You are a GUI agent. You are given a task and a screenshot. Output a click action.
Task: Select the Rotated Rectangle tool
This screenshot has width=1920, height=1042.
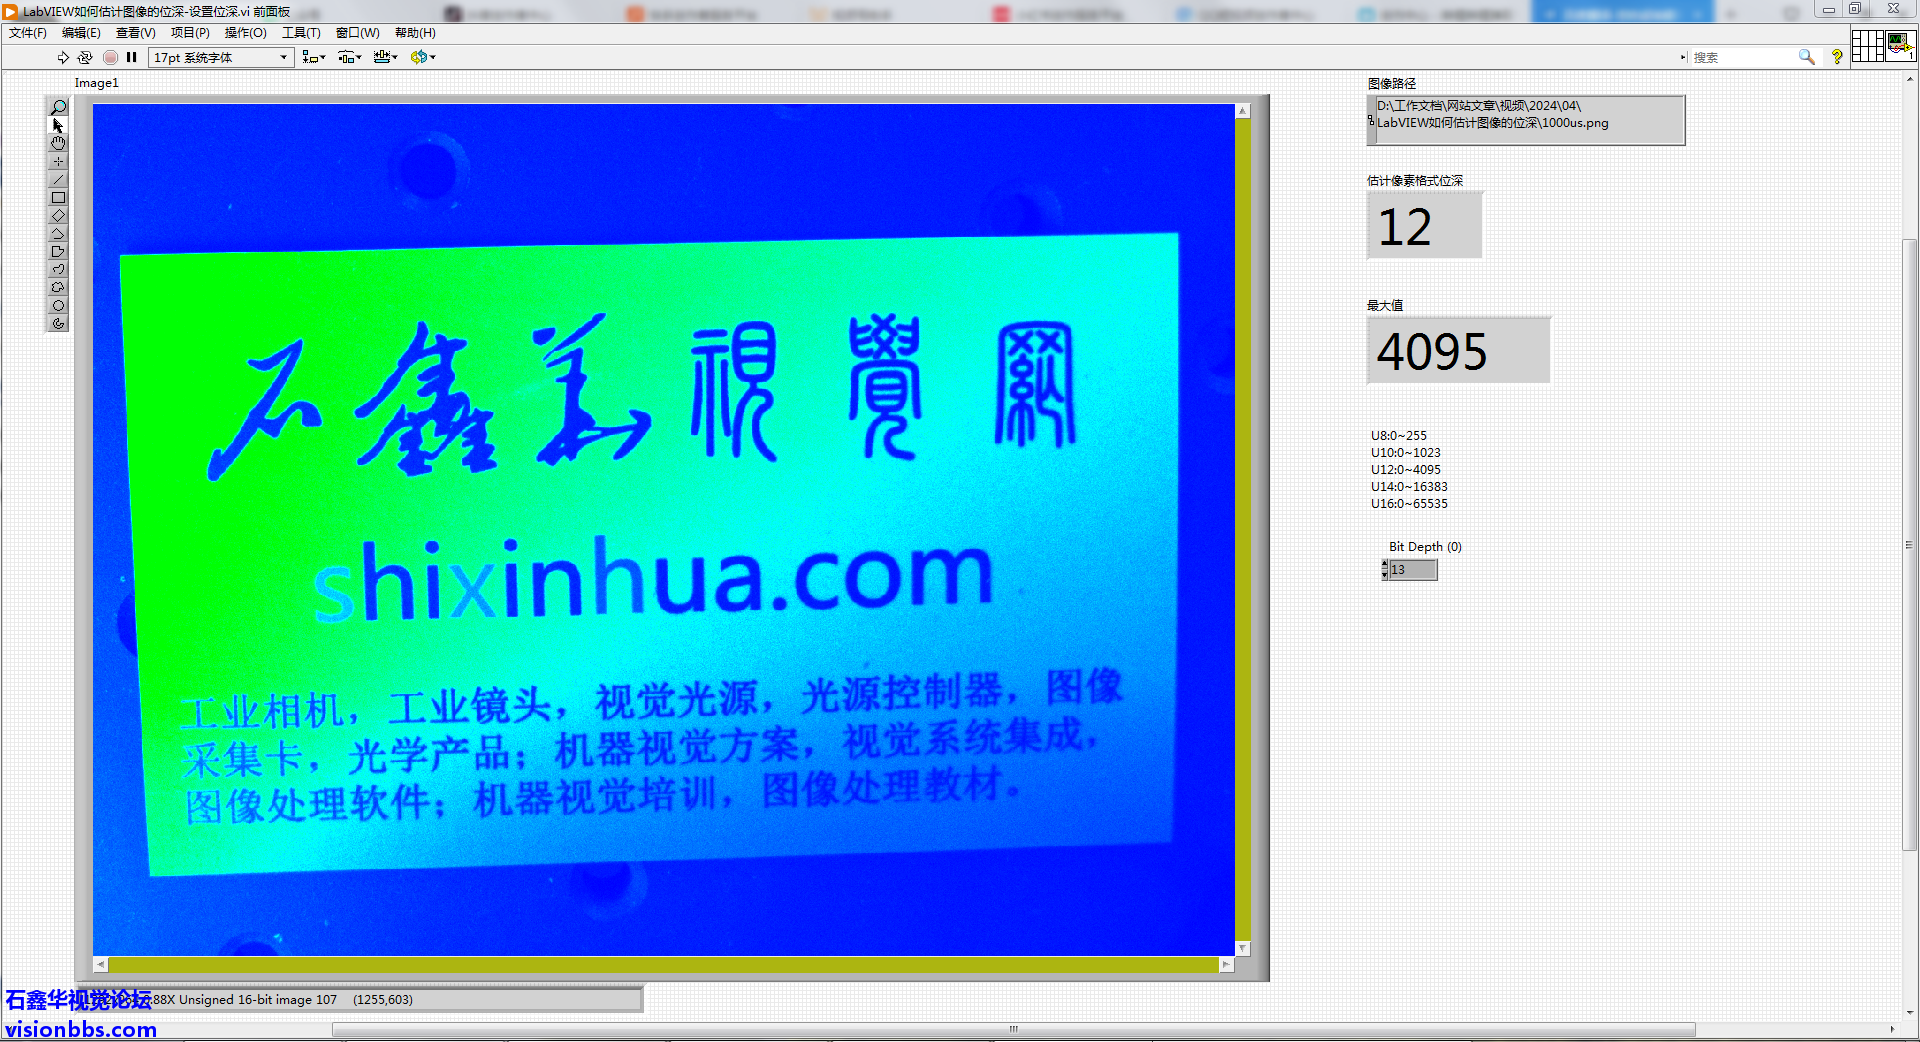tap(58, 216)
